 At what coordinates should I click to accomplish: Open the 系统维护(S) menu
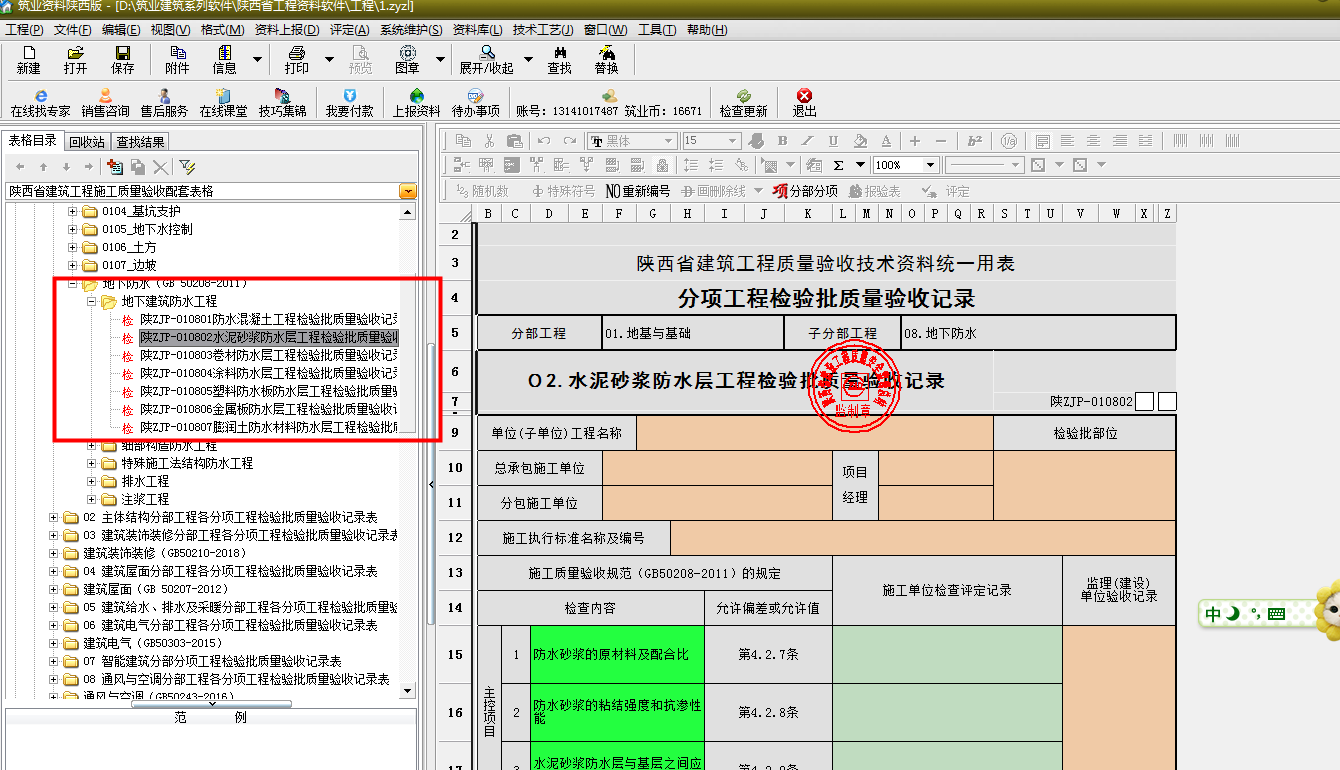[411, 30]
